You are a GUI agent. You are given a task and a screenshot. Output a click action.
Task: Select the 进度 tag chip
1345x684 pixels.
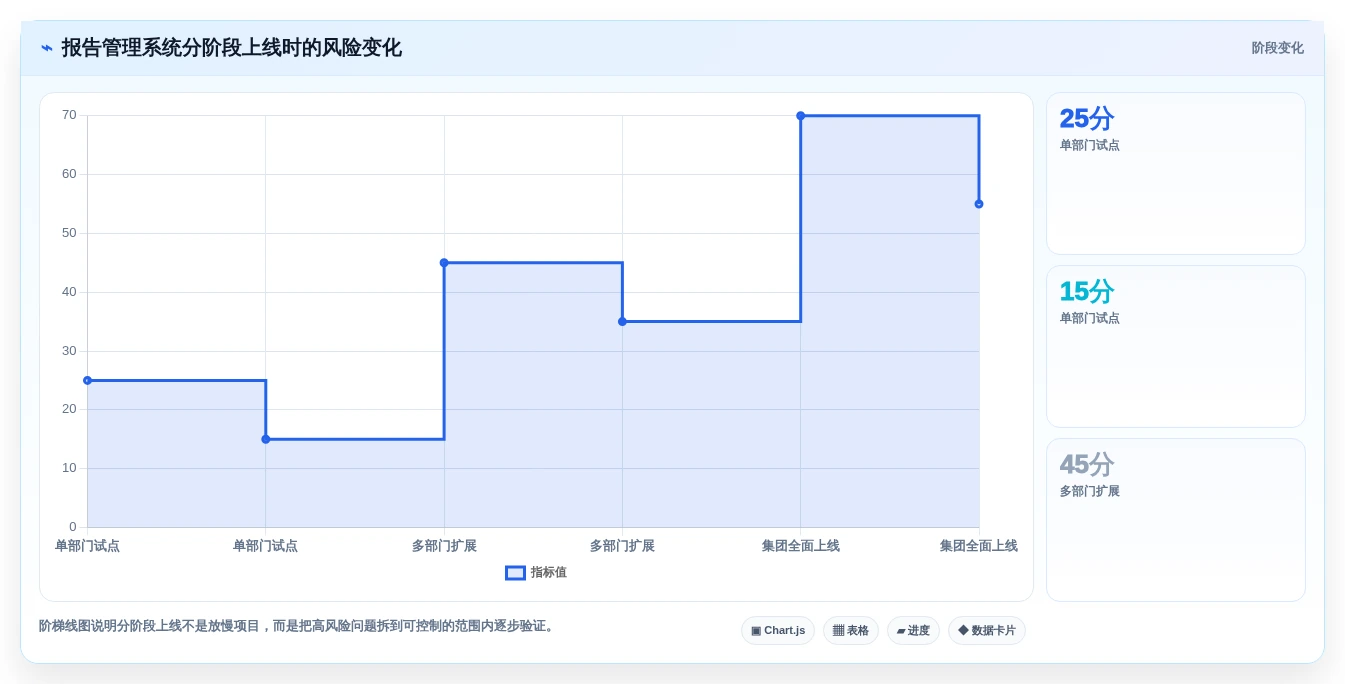tap(913, 631)
